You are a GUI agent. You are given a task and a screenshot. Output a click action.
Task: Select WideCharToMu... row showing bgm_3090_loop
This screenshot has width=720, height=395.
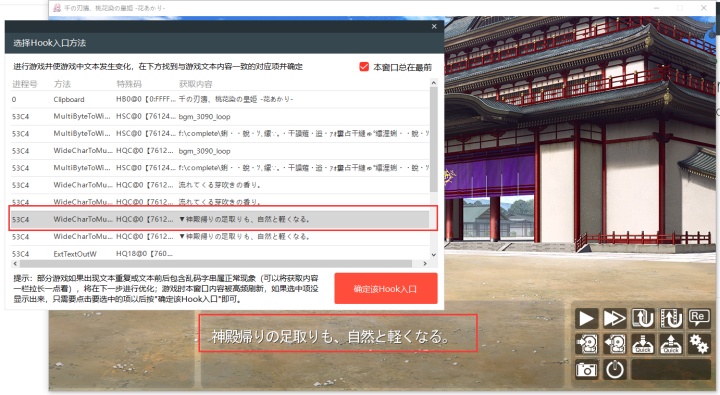(220, 151)
